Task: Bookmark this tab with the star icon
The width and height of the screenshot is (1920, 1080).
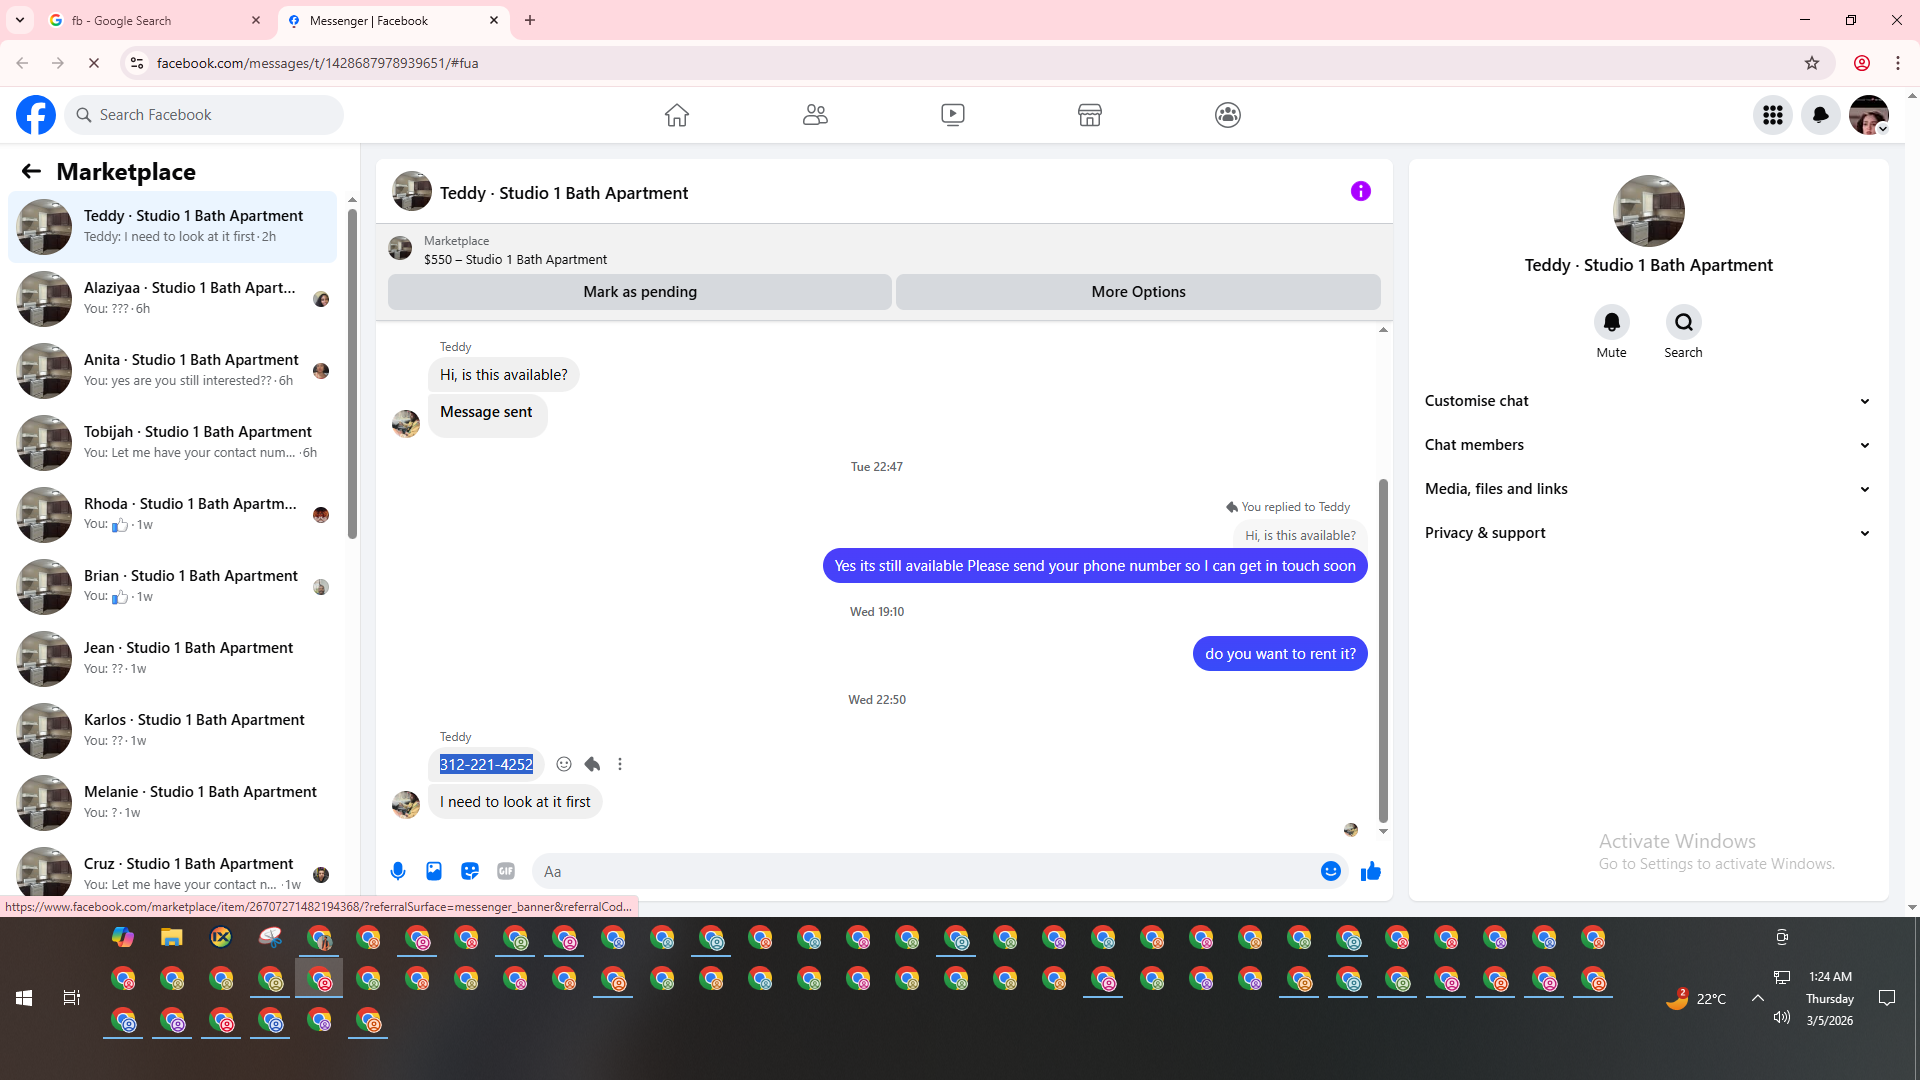Action: pos(1812,63)
